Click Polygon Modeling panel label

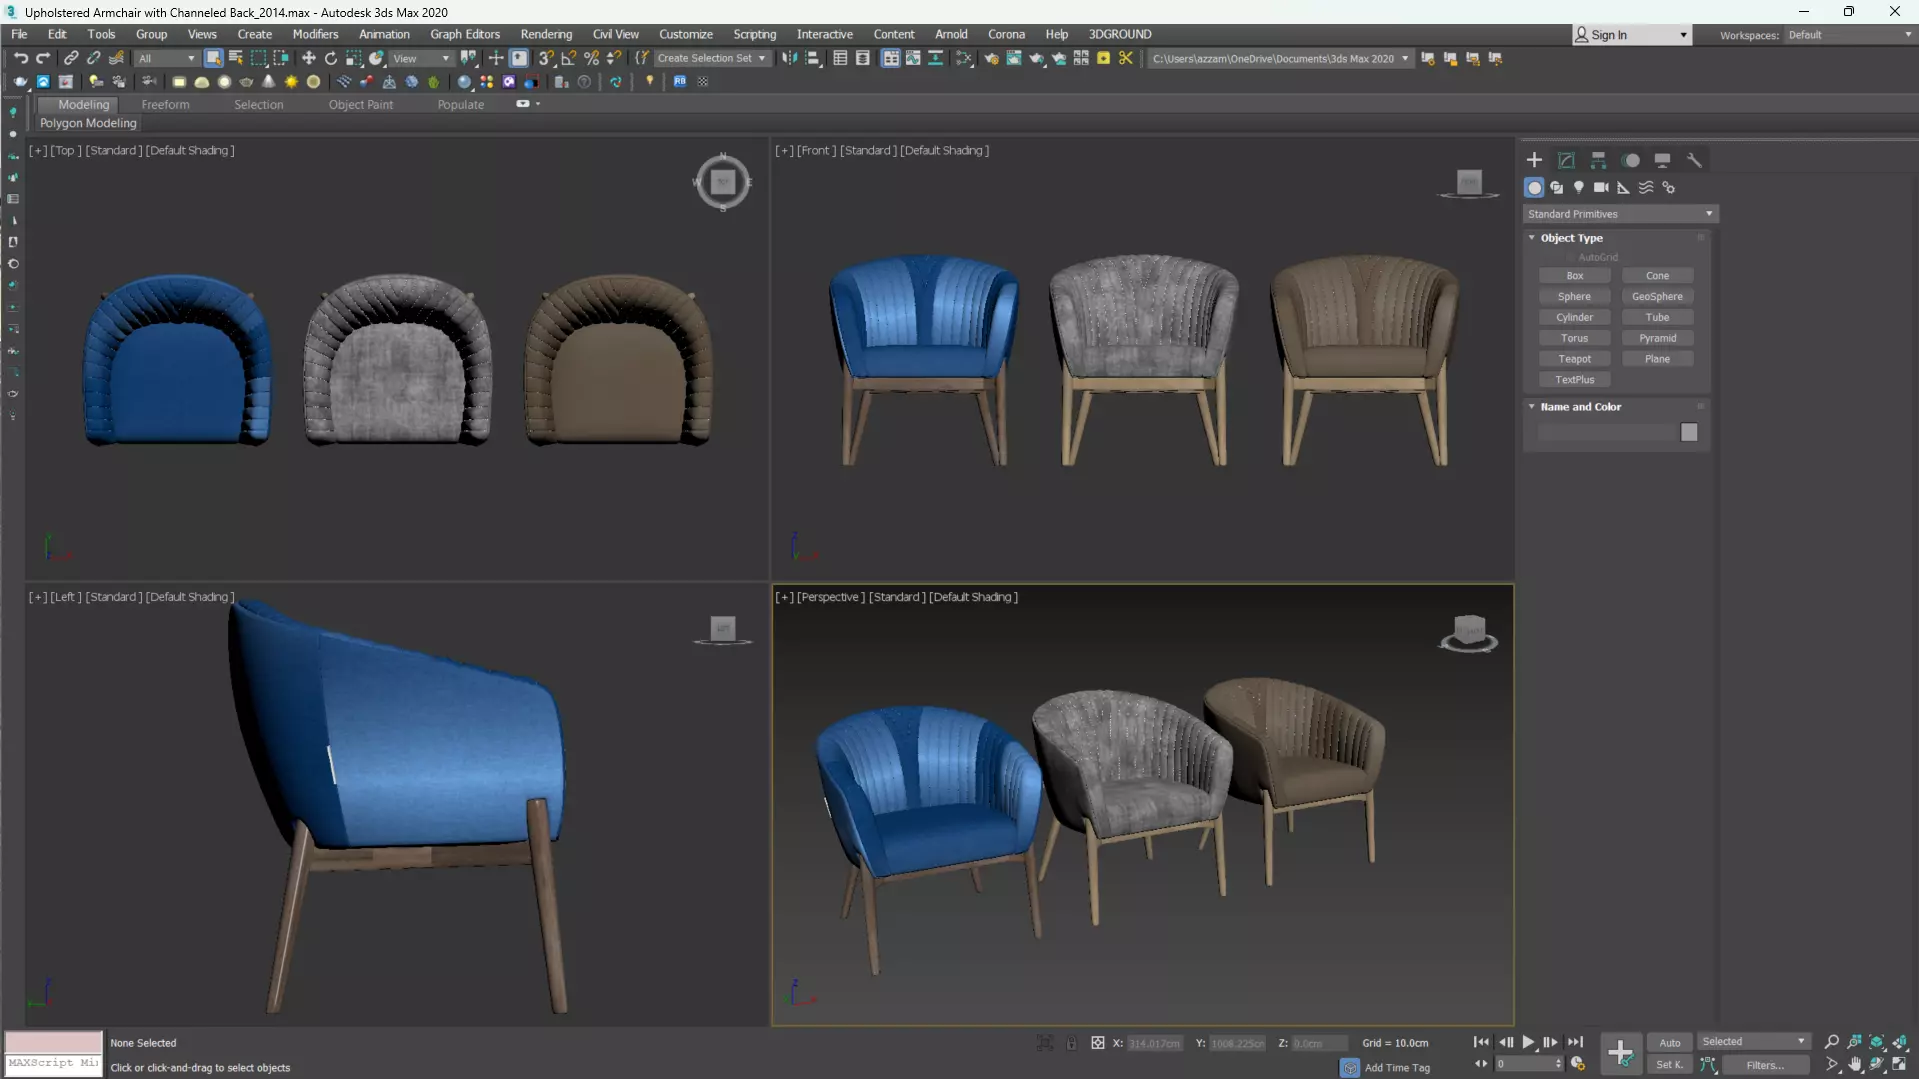[x=88, y=123]
